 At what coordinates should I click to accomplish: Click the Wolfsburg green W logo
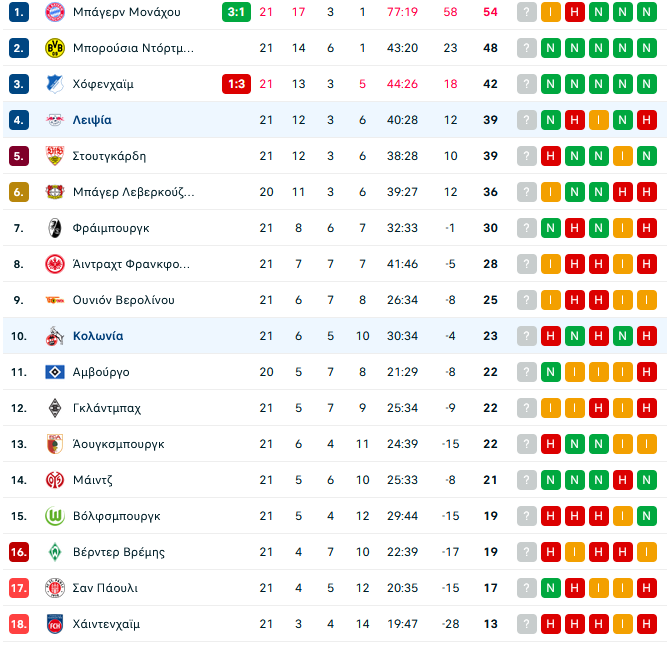pos(54,516)
